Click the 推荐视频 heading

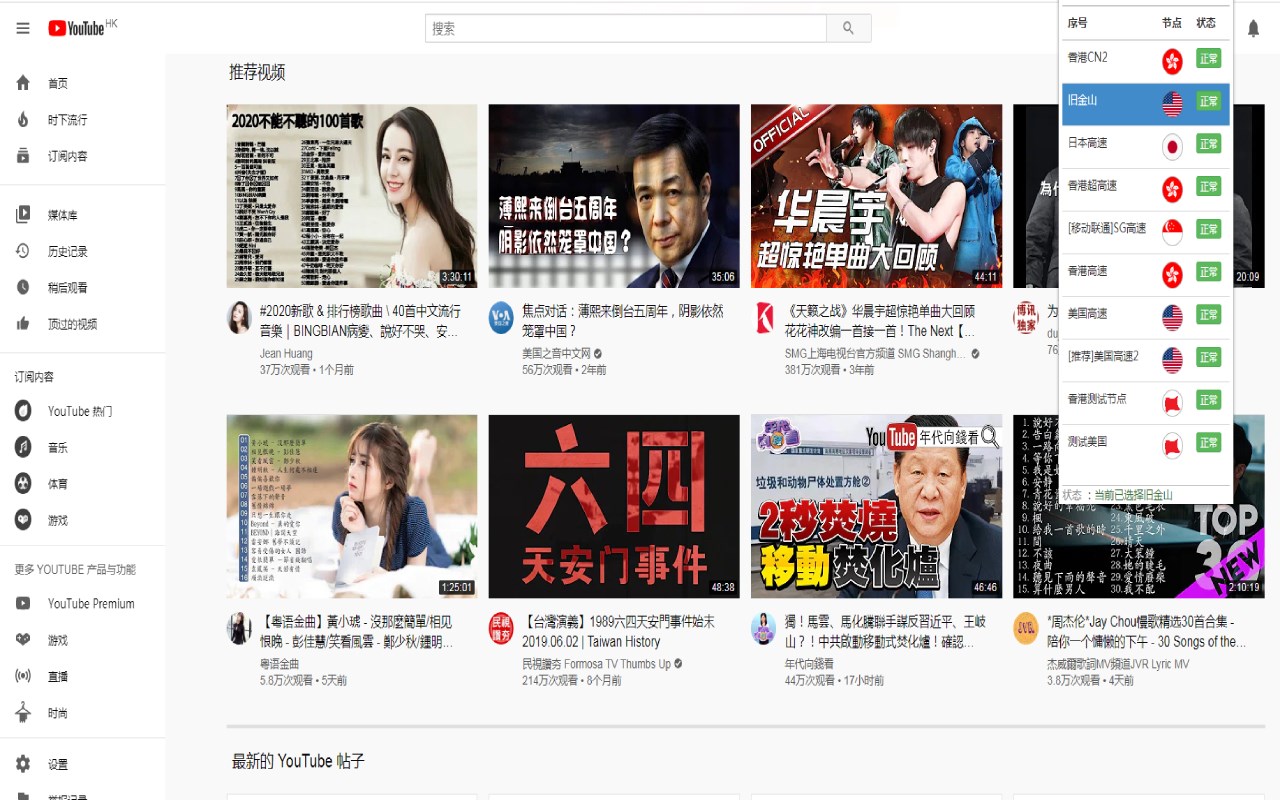(257, 72)
